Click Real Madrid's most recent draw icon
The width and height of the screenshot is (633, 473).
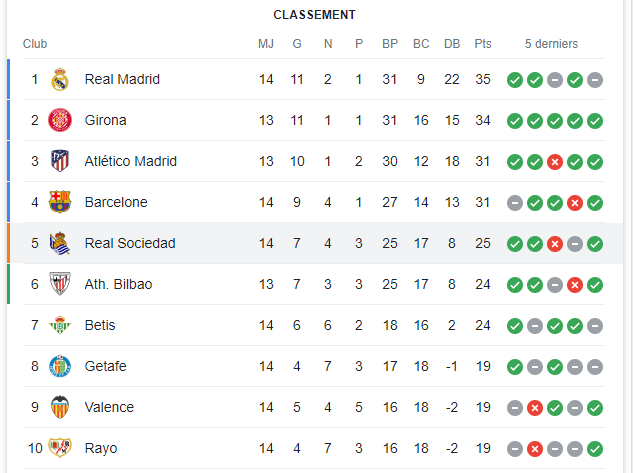tap(594, 79)
